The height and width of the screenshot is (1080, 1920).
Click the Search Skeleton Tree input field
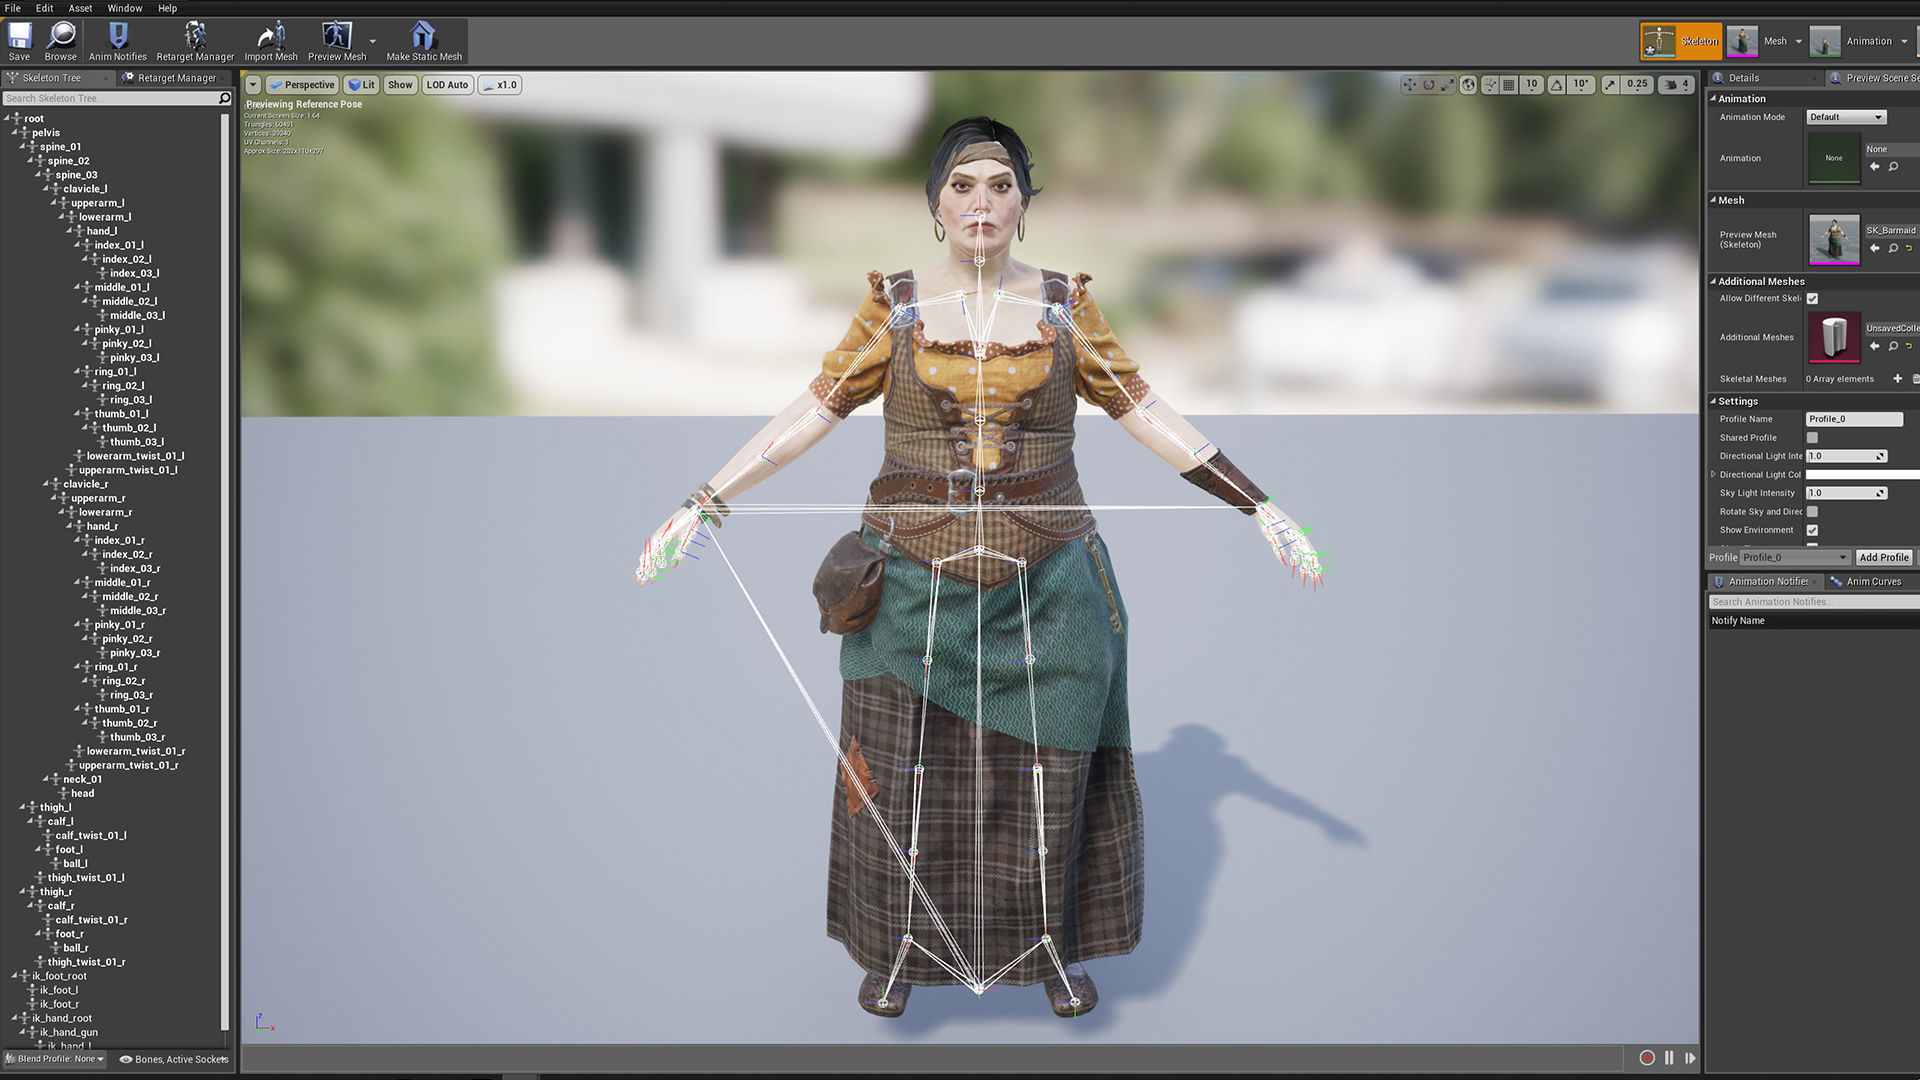pos(110,98)
